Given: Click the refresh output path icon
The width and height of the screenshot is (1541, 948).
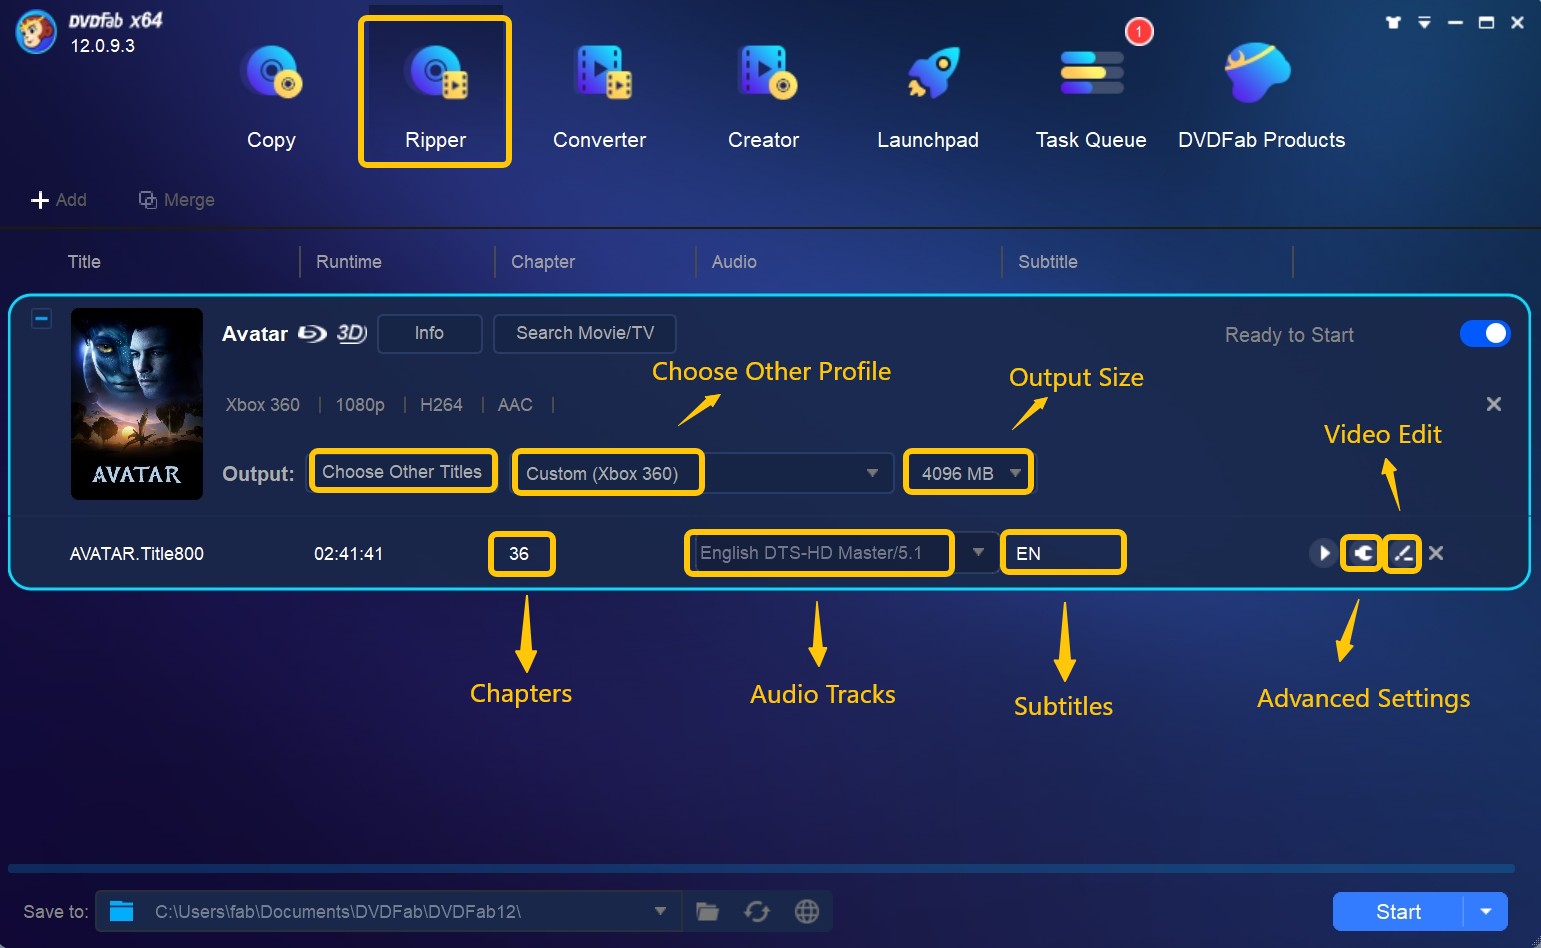Looking at the screenshot, I should point(757,911).
